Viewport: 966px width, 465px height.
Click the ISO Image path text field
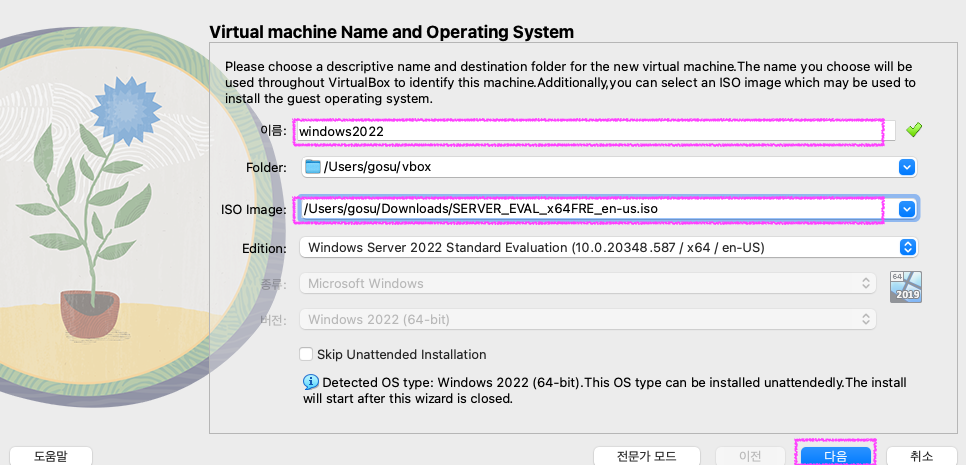[596, 209]
